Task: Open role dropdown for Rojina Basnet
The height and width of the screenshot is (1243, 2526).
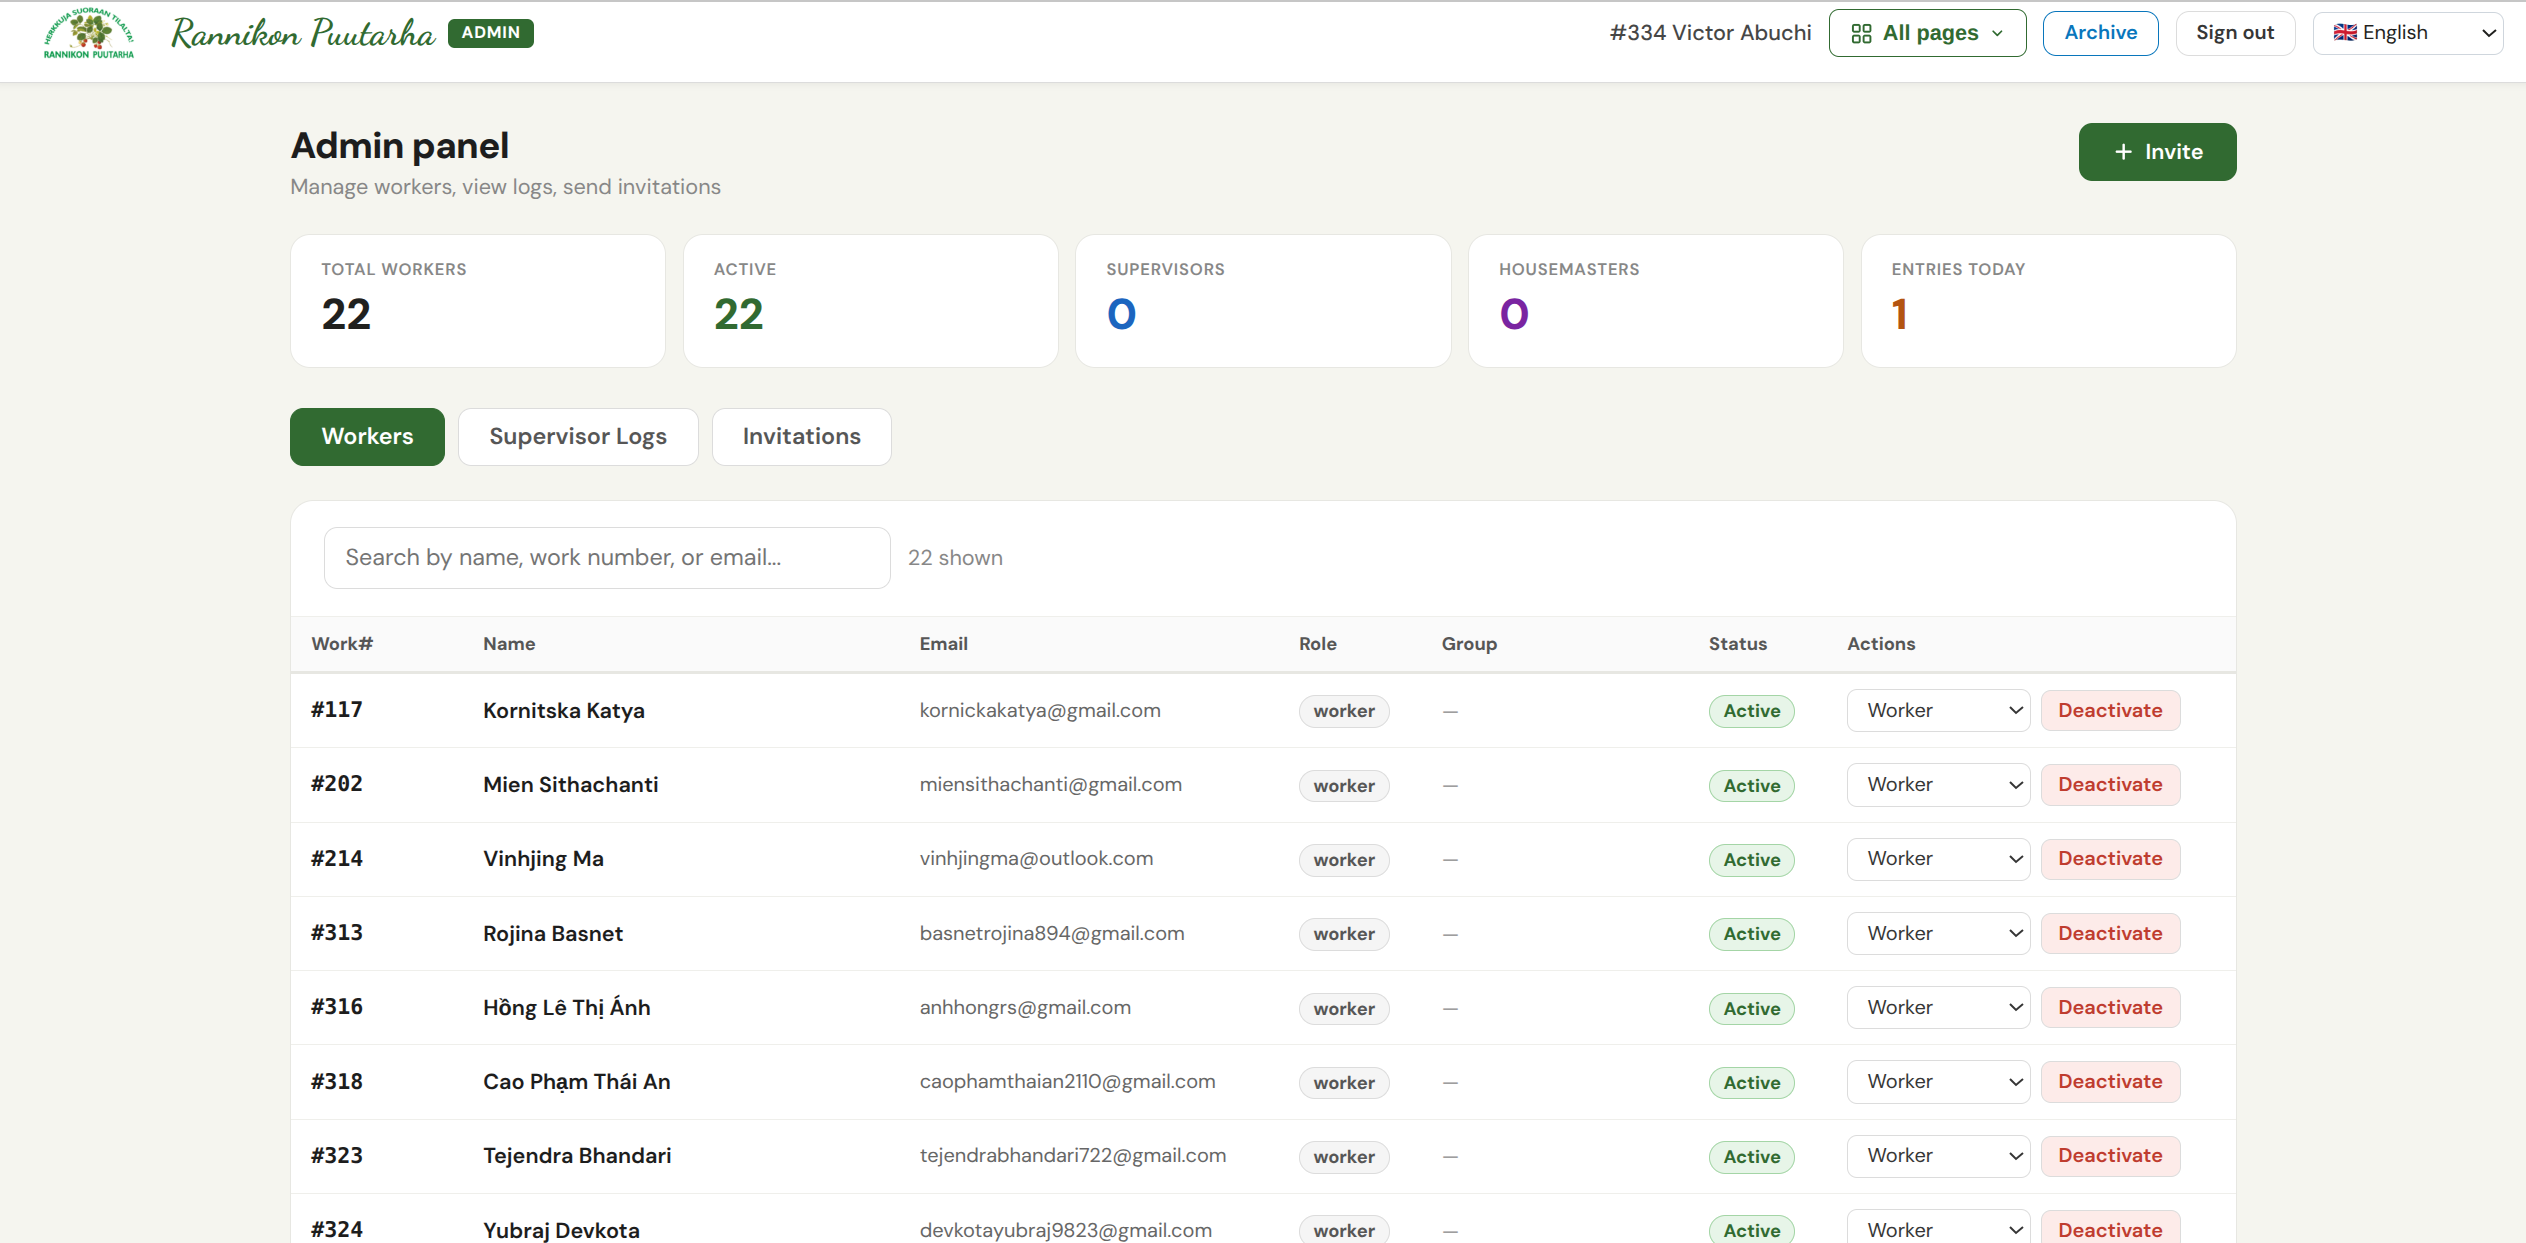Action: pos(1938,934)
